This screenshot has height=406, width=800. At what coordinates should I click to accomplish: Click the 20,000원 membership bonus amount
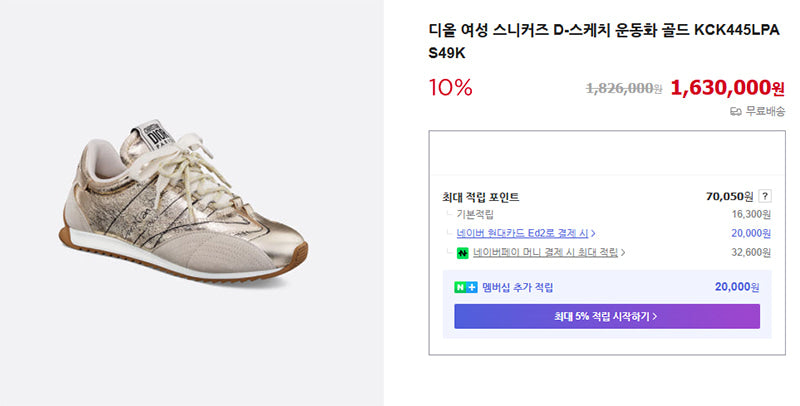coord(737,287)
